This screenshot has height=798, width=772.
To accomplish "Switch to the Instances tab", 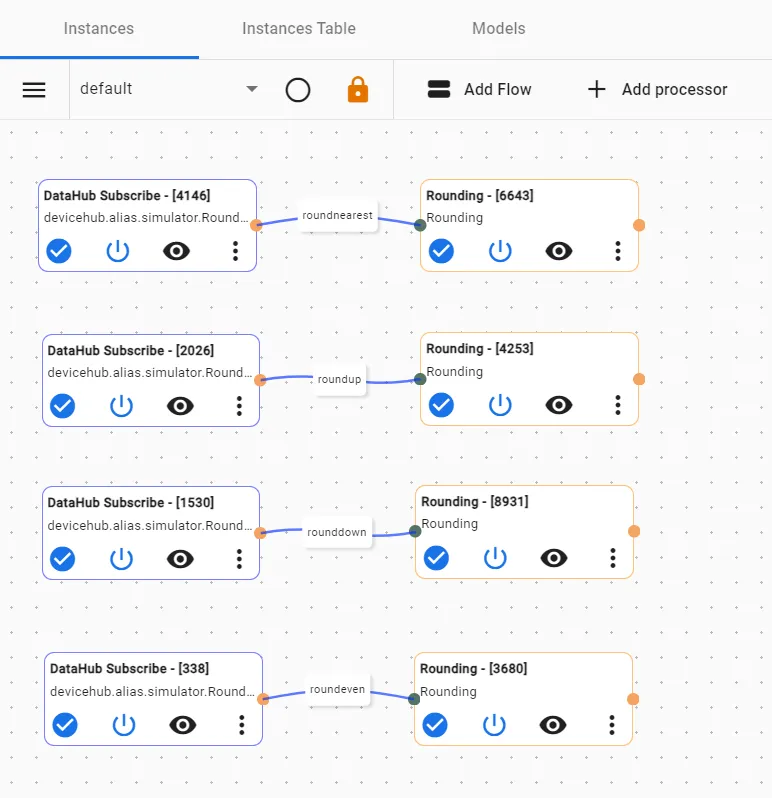I will pyautogui.click(x=99, y=28).
